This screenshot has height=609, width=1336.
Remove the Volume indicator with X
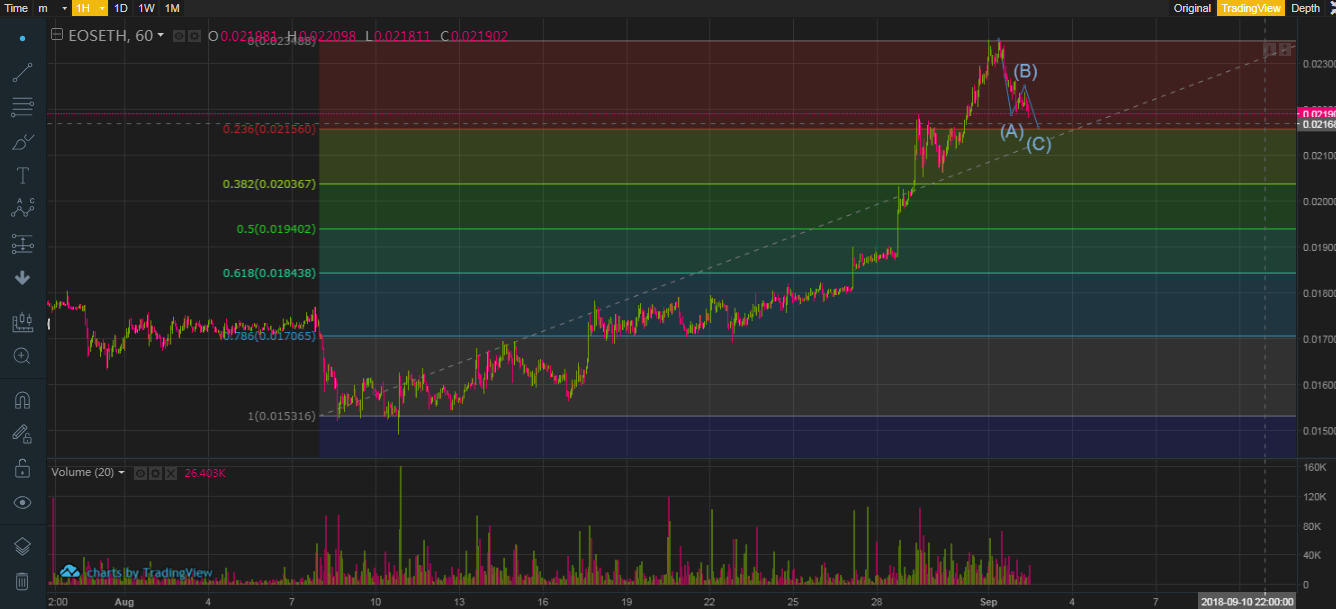(171, 472)
